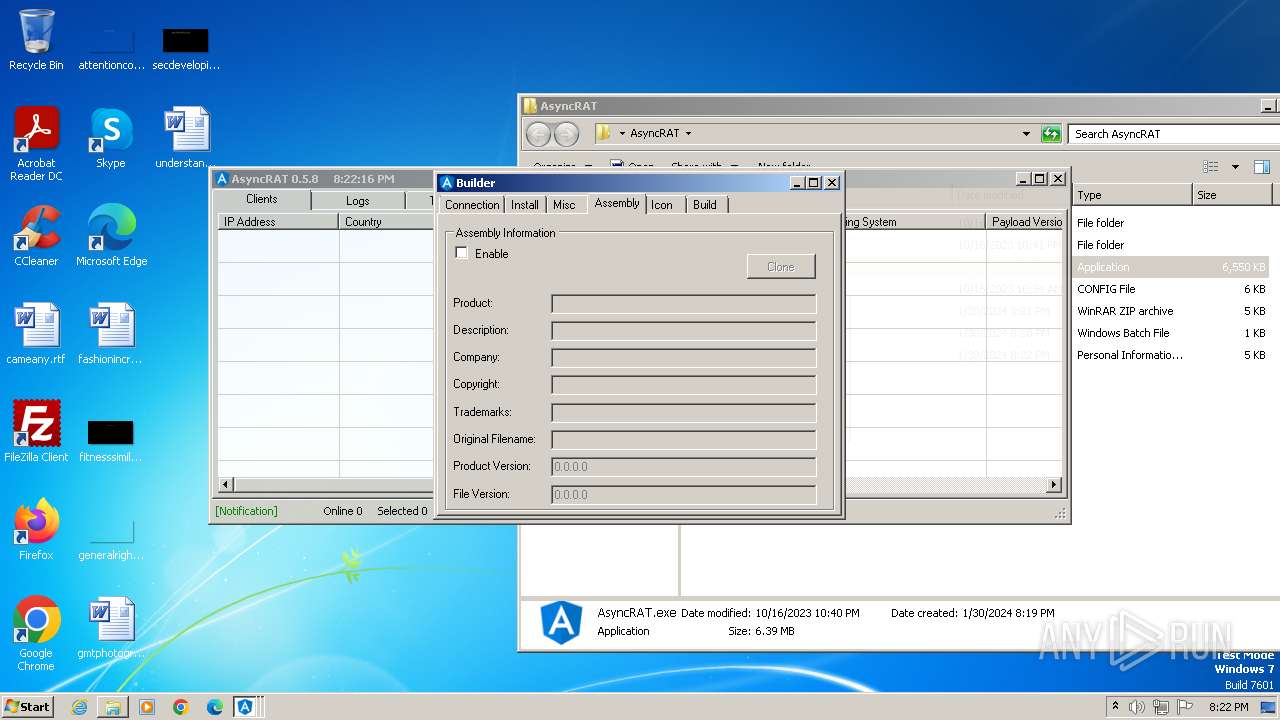Select the CONFIG File row in Explorer
The width and height of the screenshot is (1280, 720).
1171,289
